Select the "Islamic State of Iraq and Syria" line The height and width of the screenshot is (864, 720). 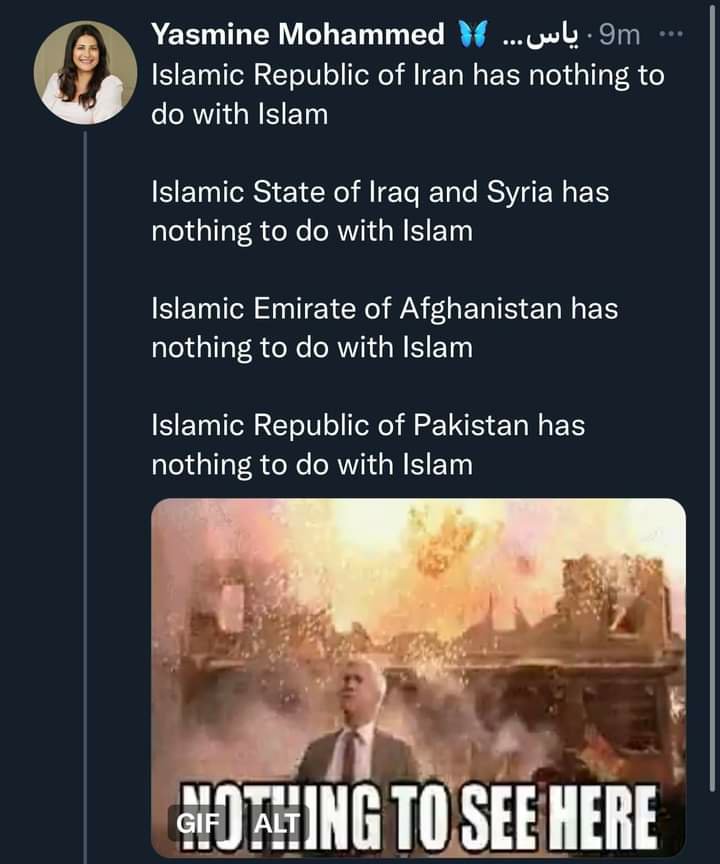[x=380, y=193]
